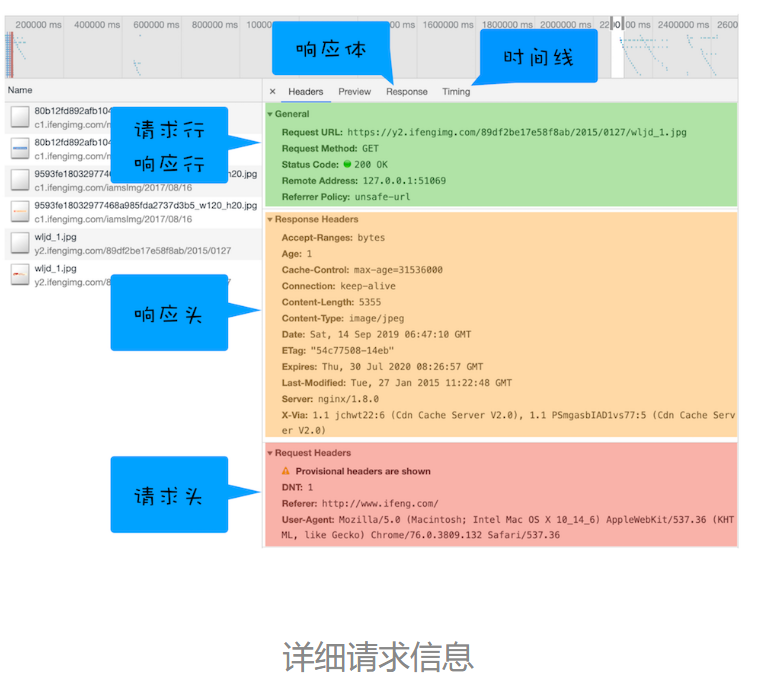The height and width of the screenshot is (682, 781).
Task: Click the Request Method GET value
Action: (370, 148)
